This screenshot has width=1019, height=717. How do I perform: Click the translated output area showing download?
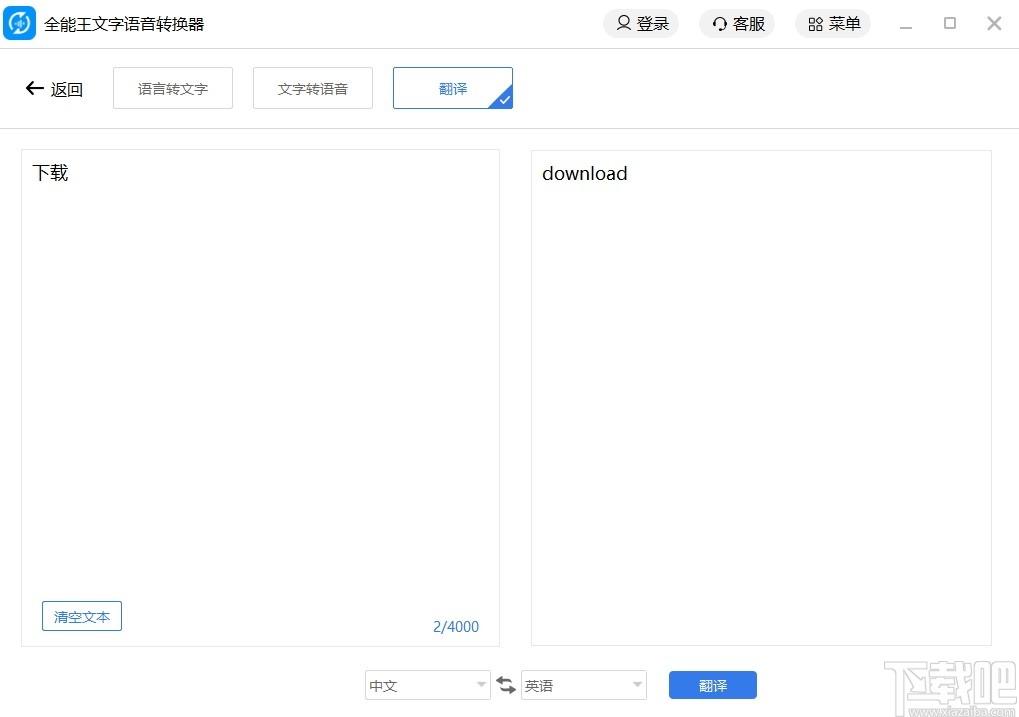761,398
